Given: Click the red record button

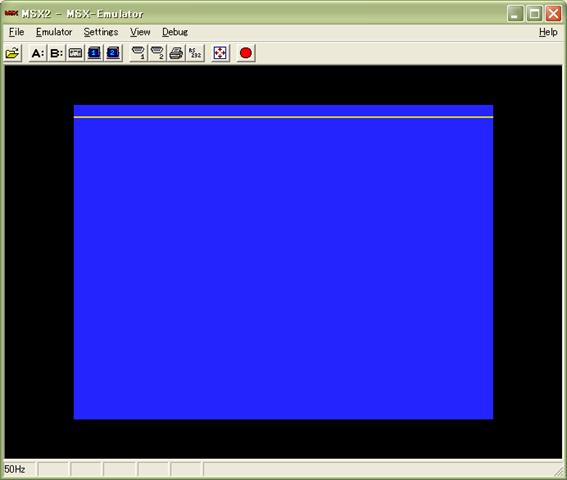Looking at the screenshot, I should click(246, 53).
